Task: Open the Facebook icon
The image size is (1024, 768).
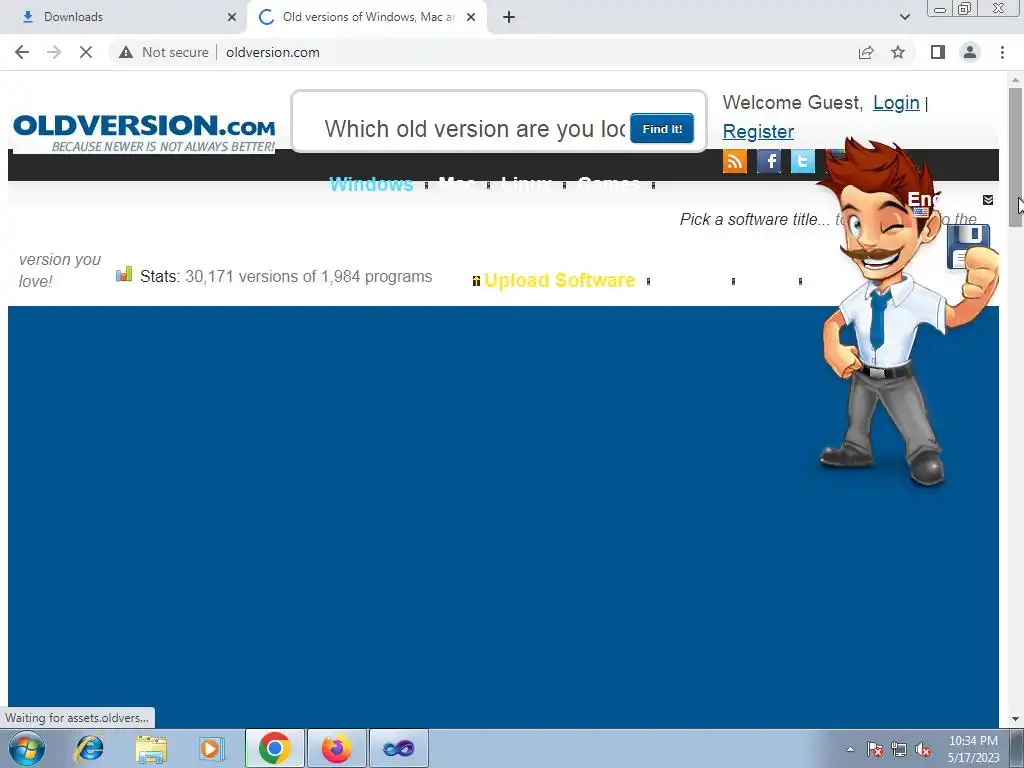Action: 769,161
